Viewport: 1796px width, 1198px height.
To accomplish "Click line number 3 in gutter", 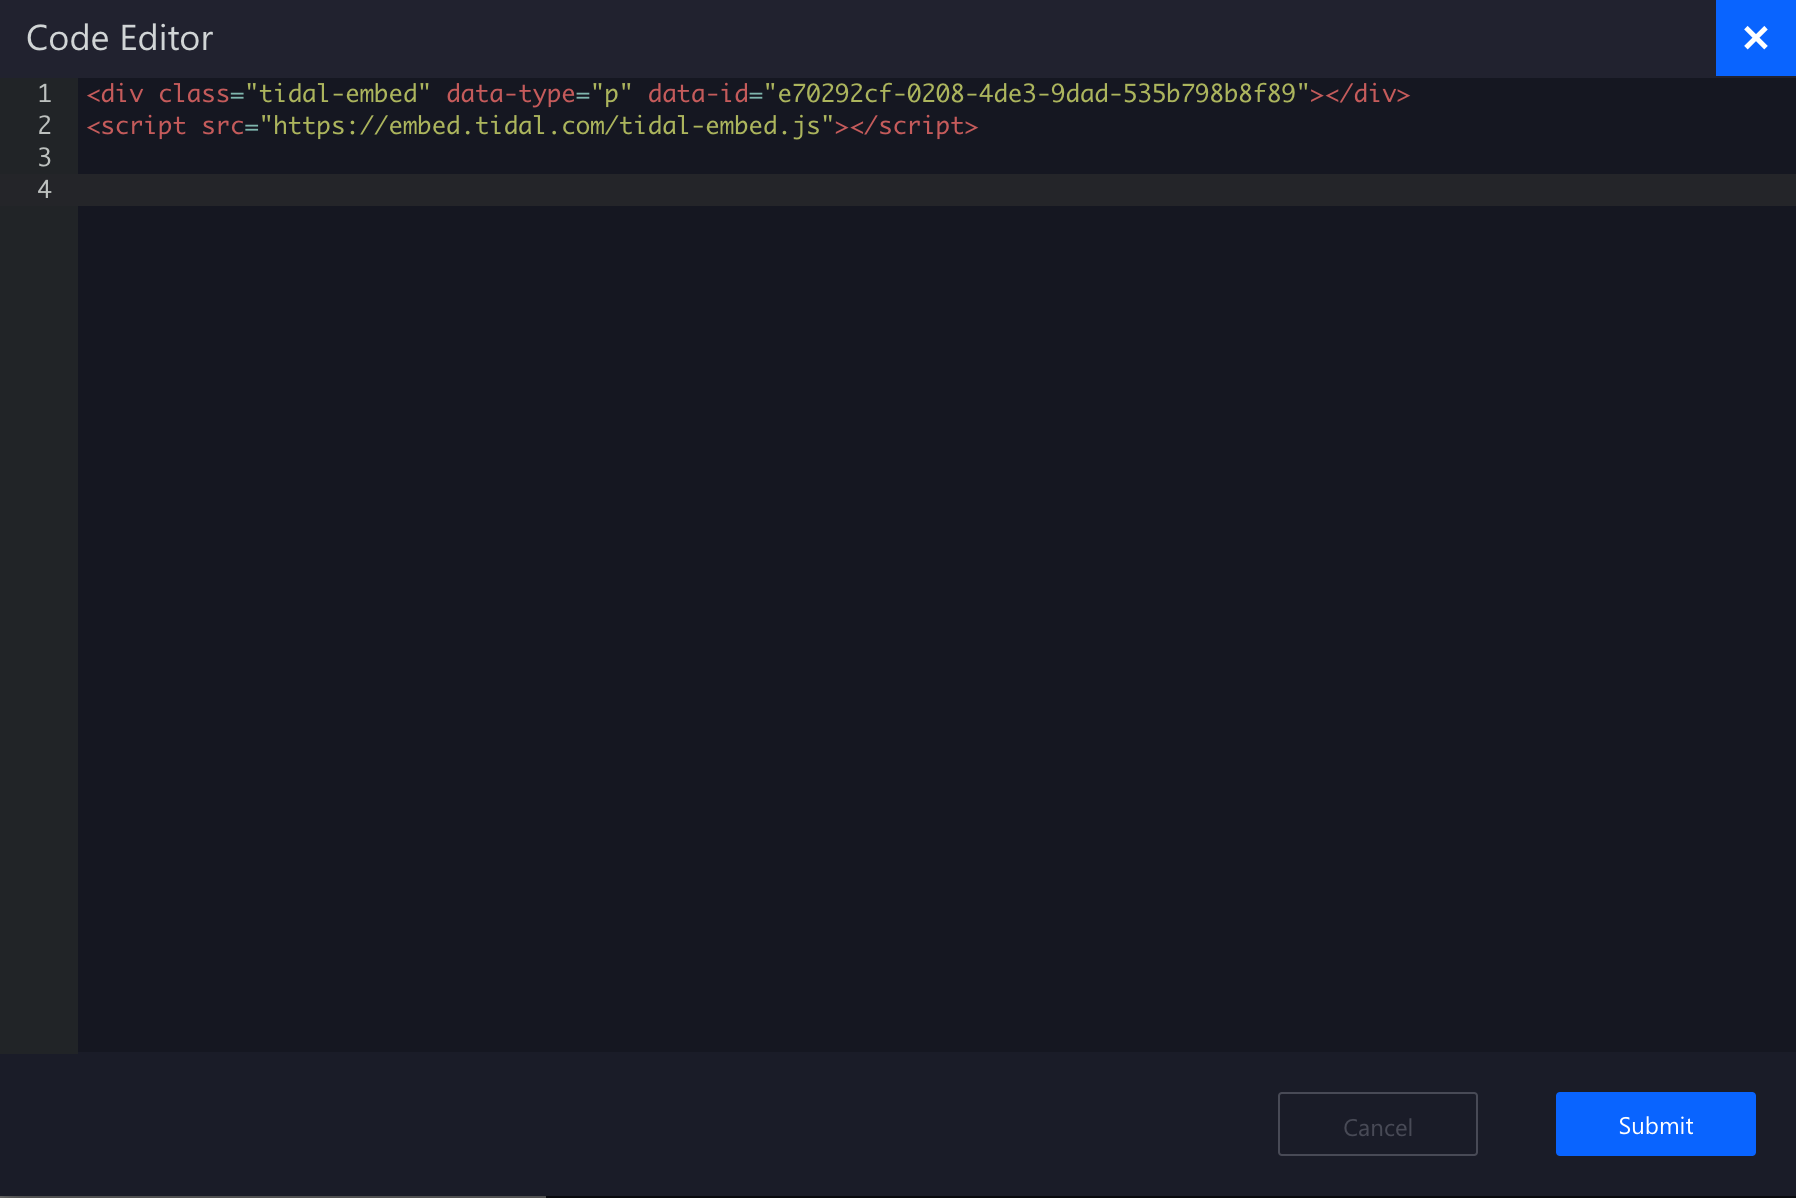I will tap(44, 158).
